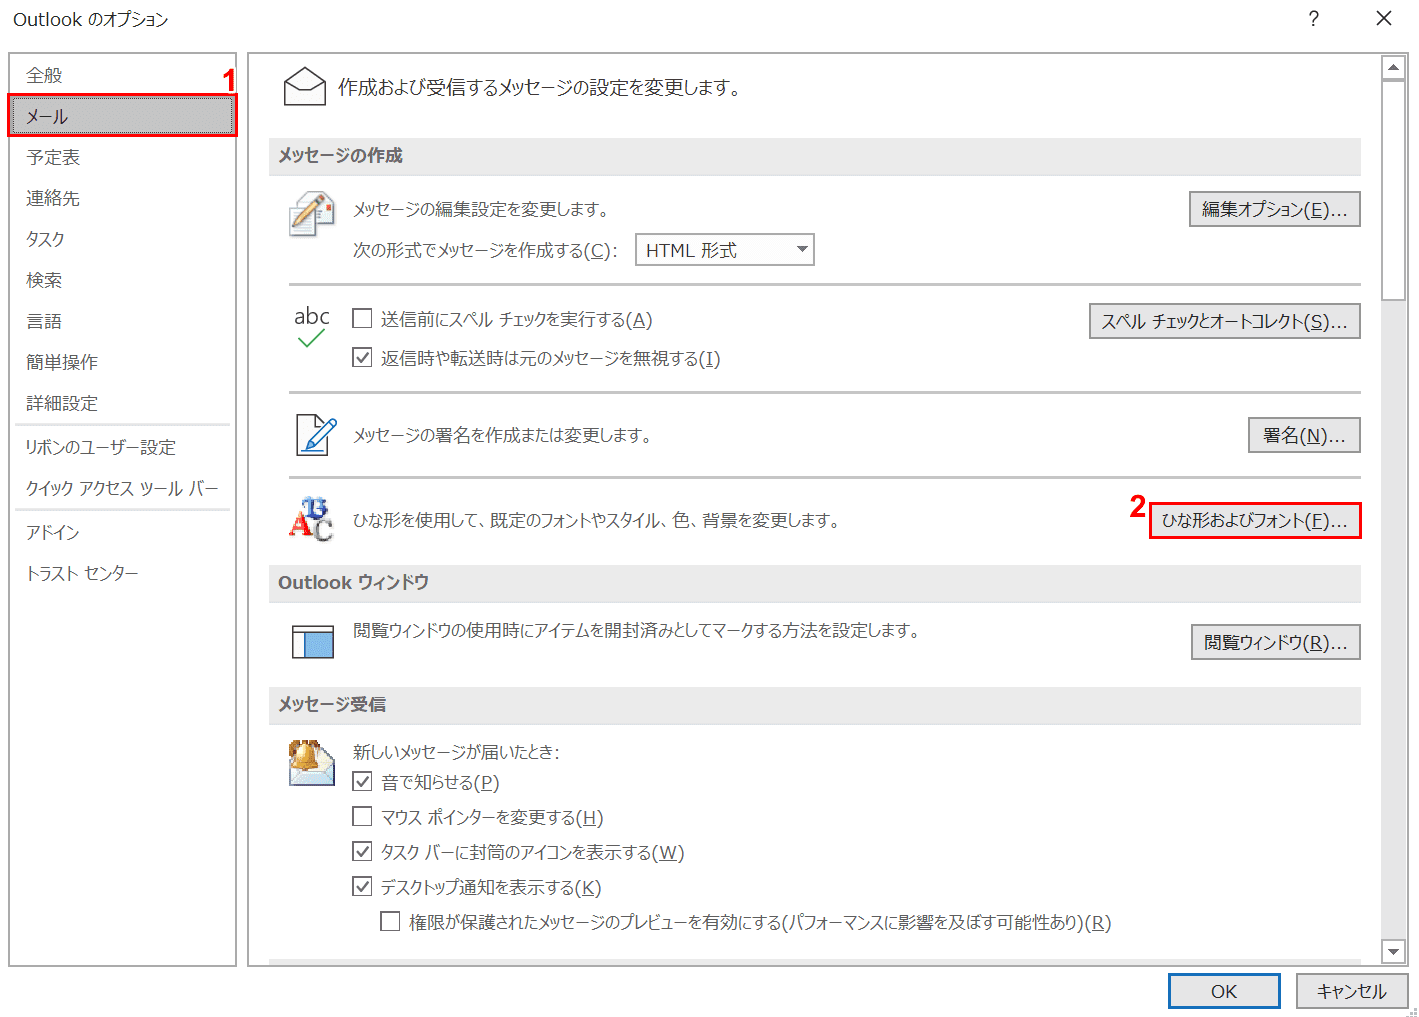Open the 署名 button
Viewport: 1419px width, 1017px height.
tap(1304, 435)
